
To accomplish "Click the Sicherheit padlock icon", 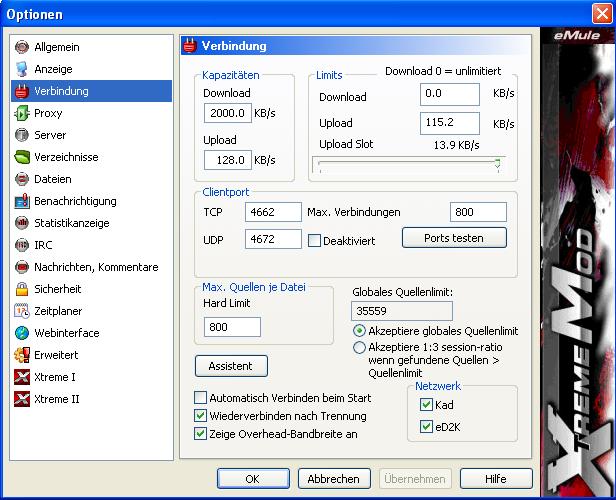I will click(22, 289).
